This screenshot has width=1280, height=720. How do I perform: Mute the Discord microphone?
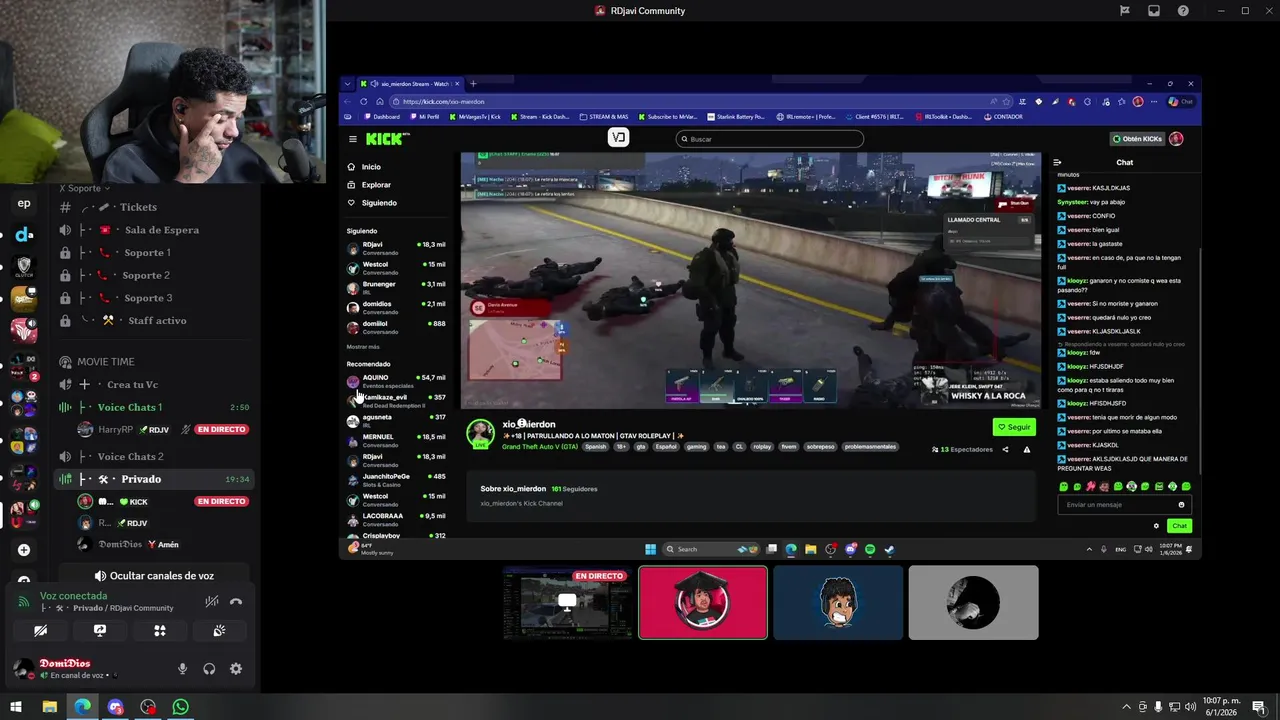coord(182,669)
